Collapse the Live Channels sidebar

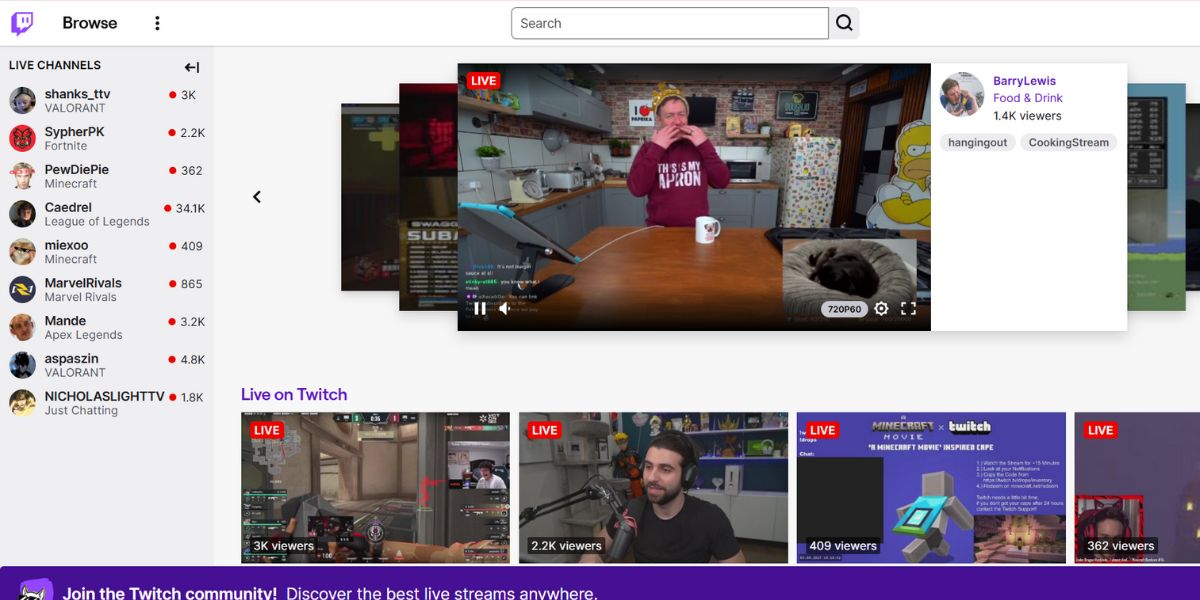(x=192, y=65)
